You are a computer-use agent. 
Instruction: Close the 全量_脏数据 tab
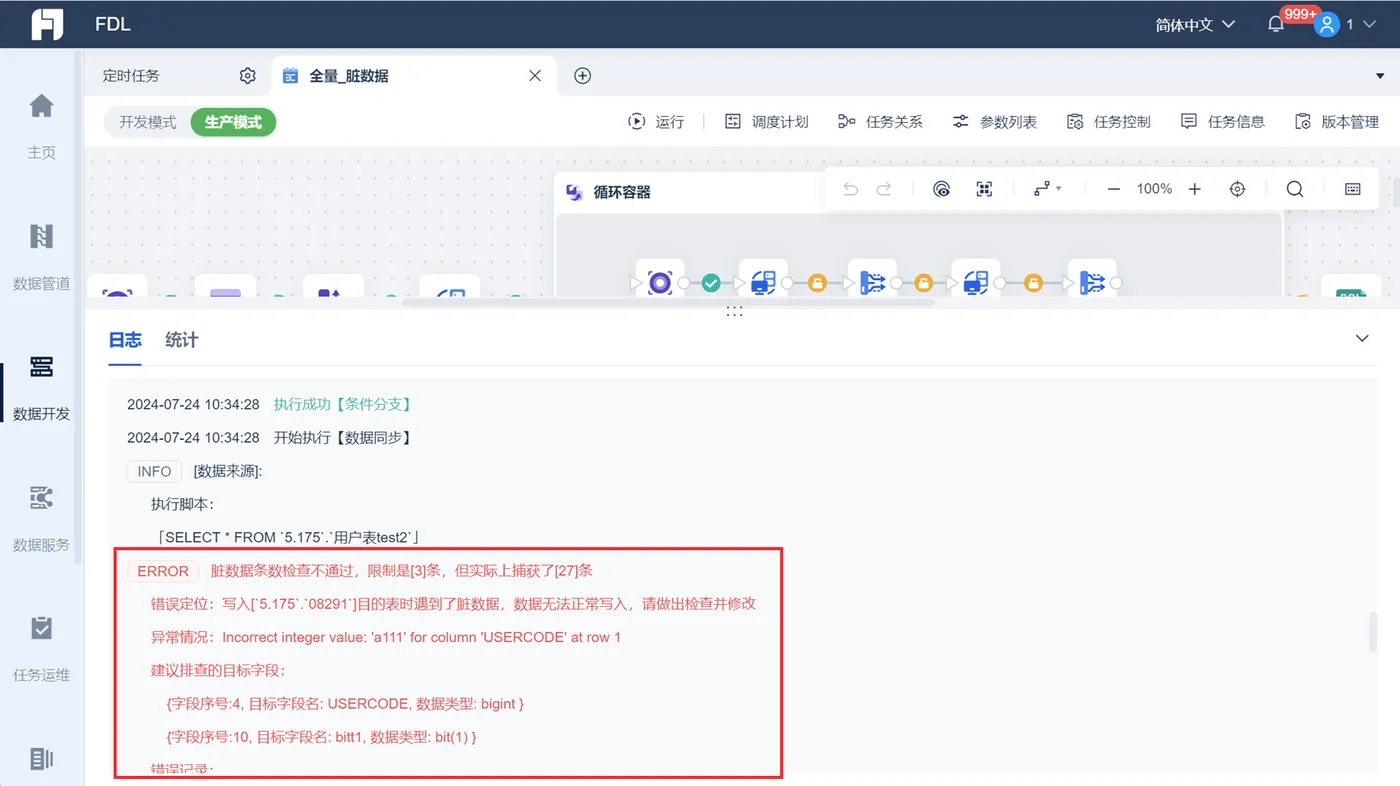pyautogui.click(x=535, y=76)
